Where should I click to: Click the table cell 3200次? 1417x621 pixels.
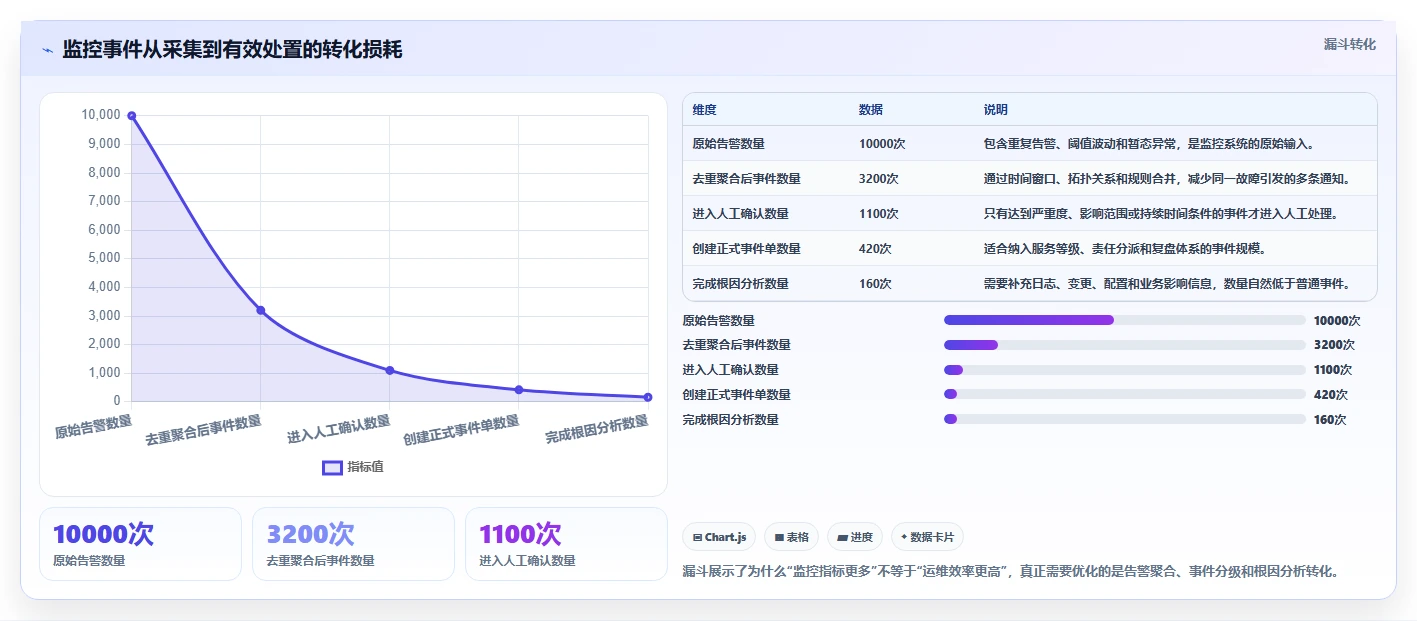879,179
